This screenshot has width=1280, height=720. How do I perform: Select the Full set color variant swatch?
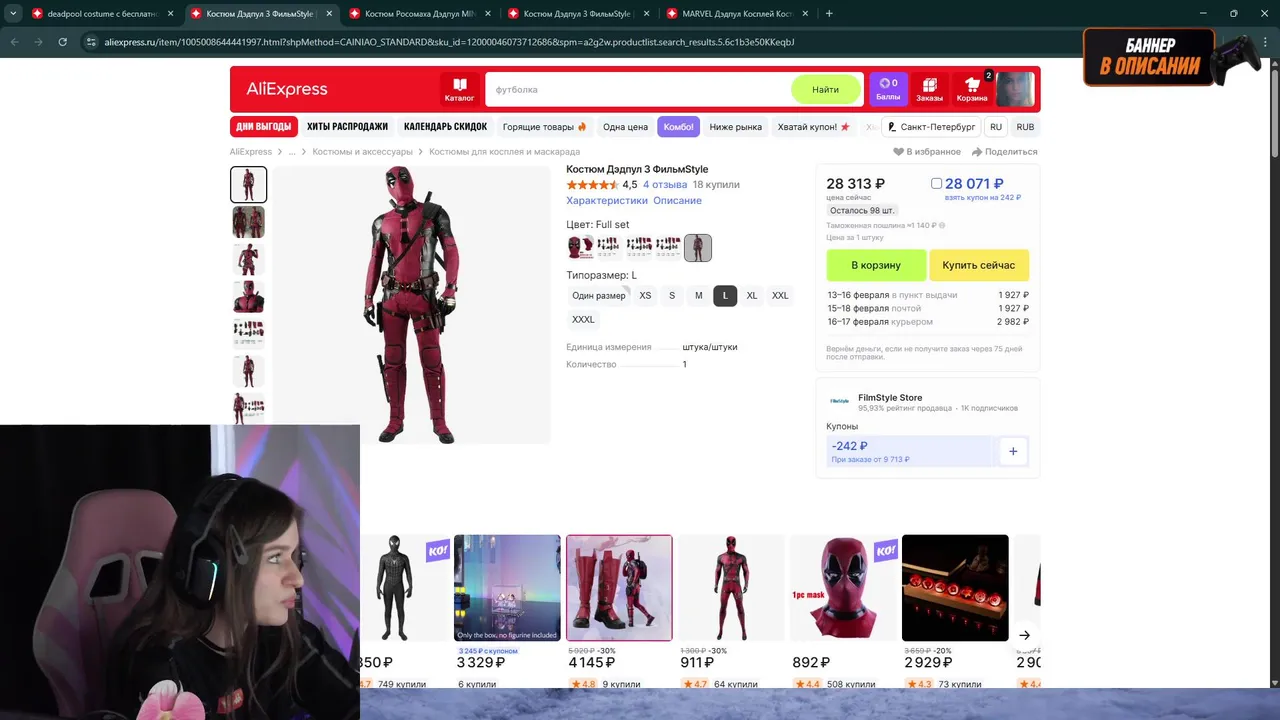point(698,247)
